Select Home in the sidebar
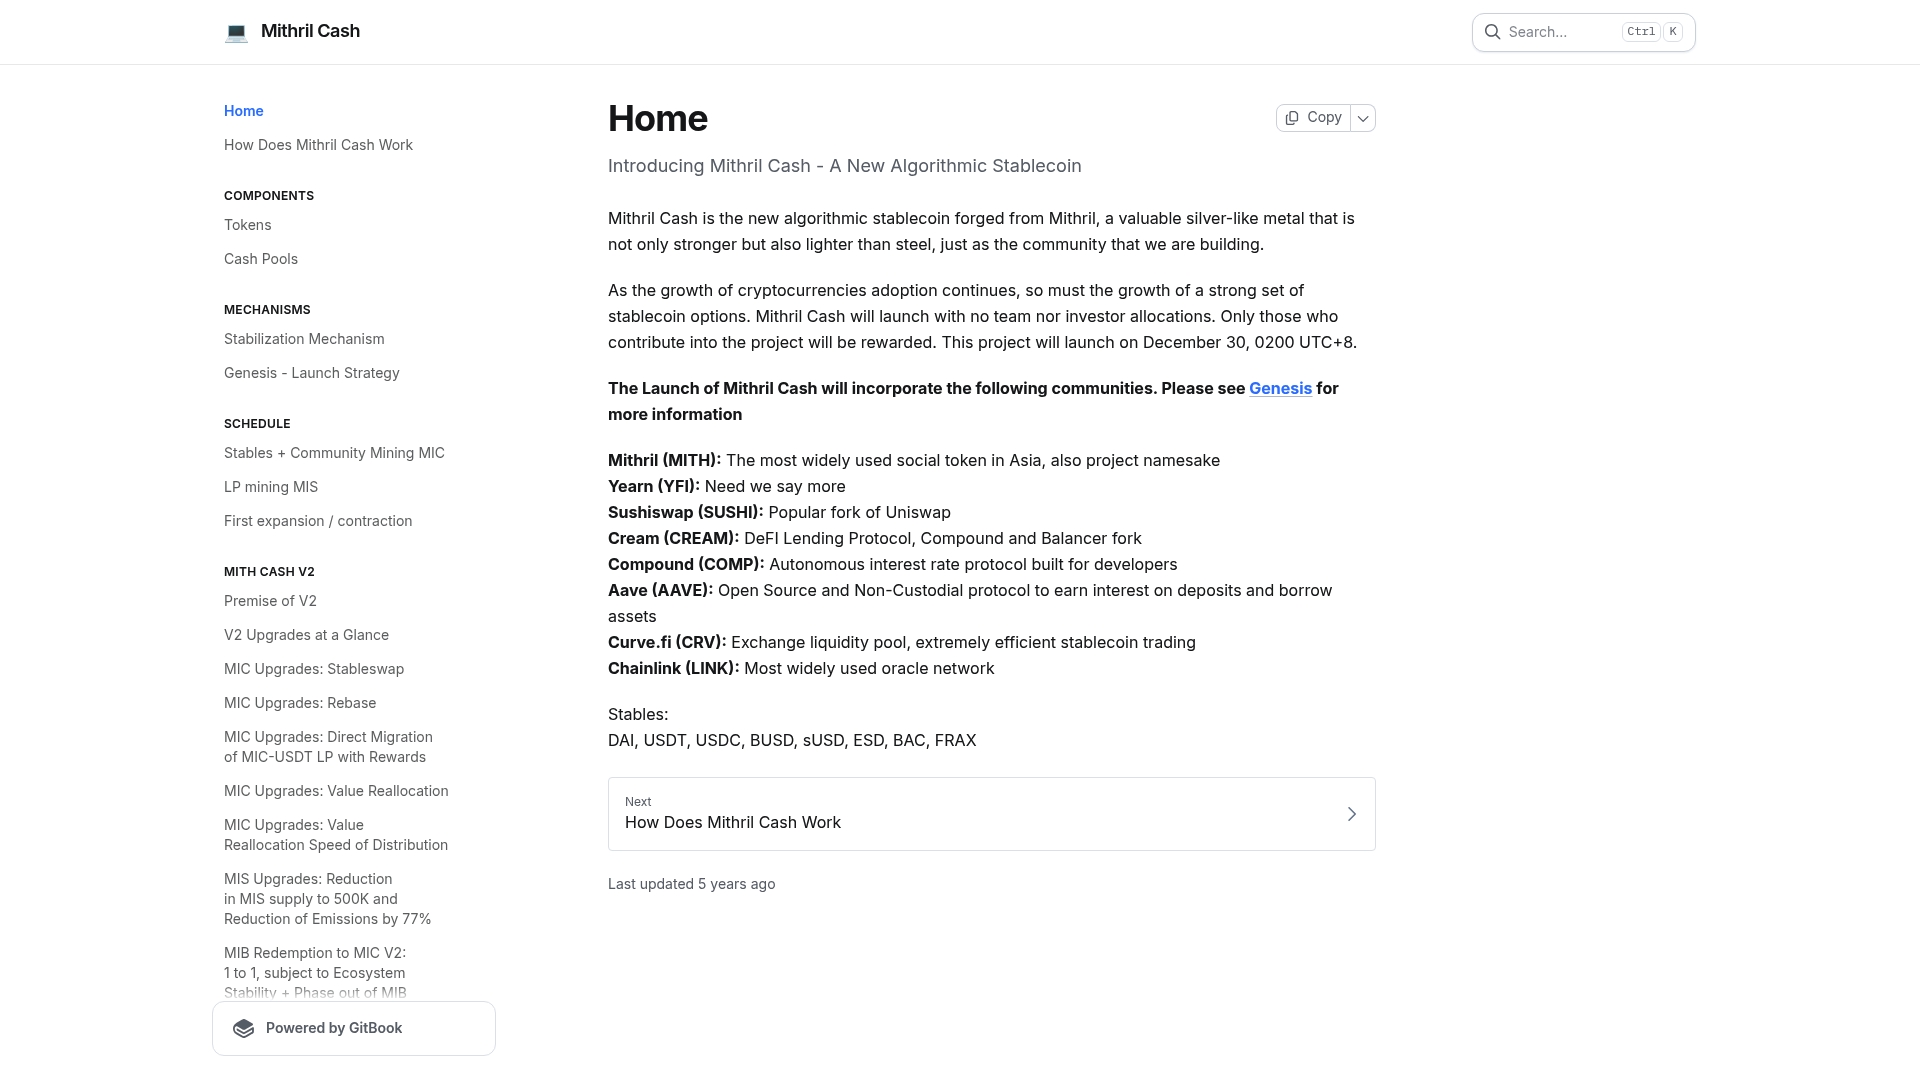Screen dimensions: 1920x1080 click(x=243, y=111)
